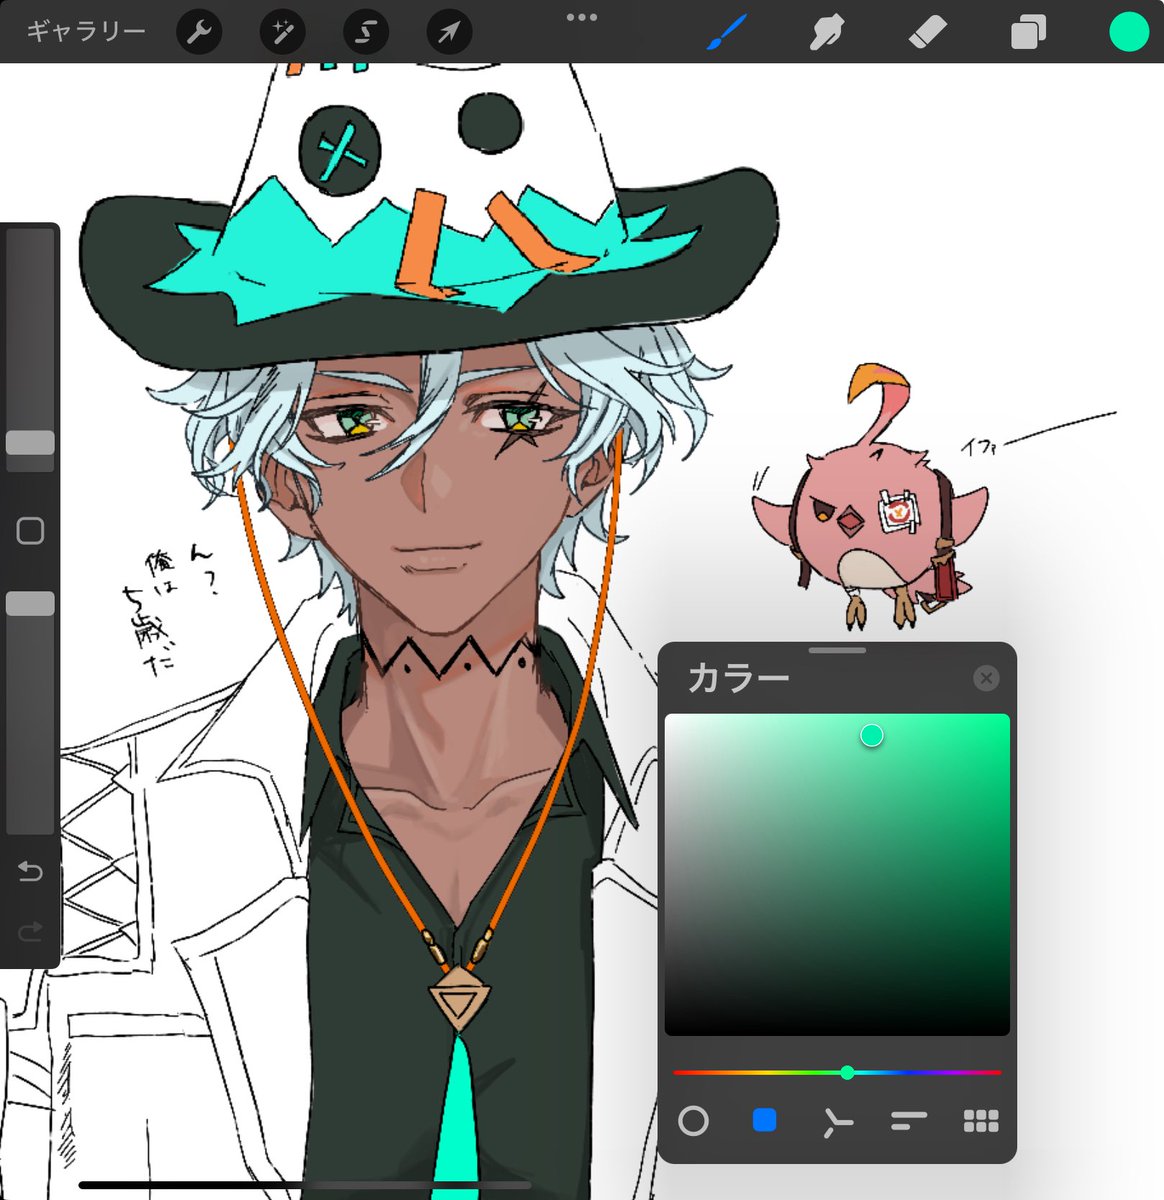Viewport: 1164px width, 1200px height.
Task: Select the Smudge finger tool
Action: pos(827,32)
